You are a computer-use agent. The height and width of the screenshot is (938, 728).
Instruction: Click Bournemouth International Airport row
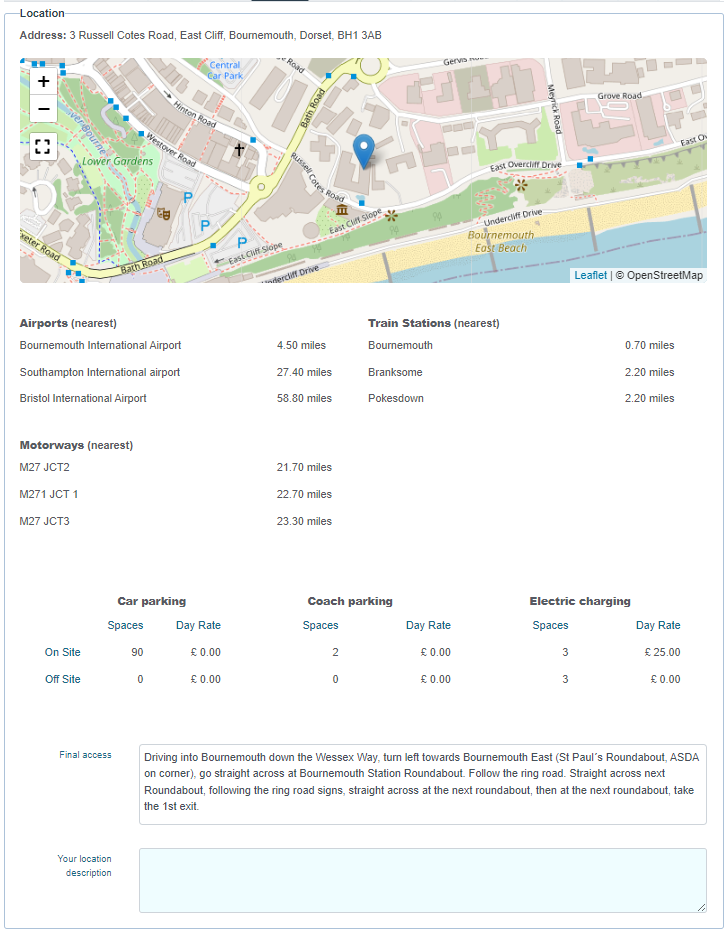pos(100,345)
